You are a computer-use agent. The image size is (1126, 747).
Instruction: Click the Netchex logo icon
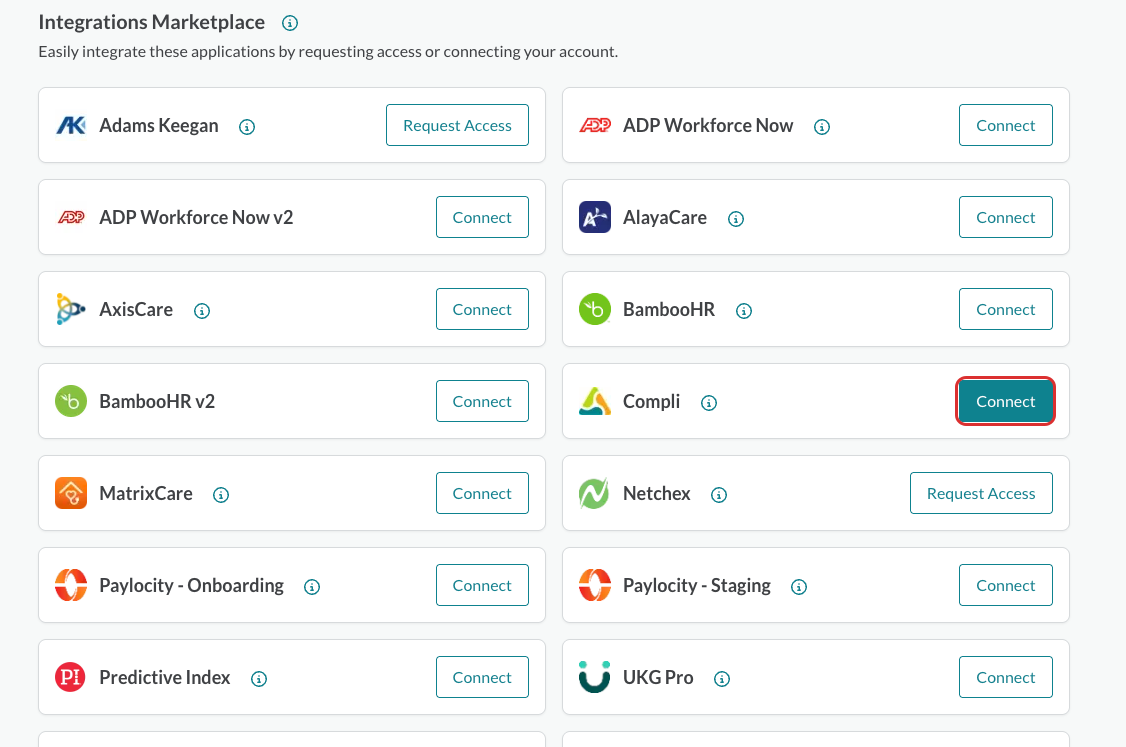point(595,493)
